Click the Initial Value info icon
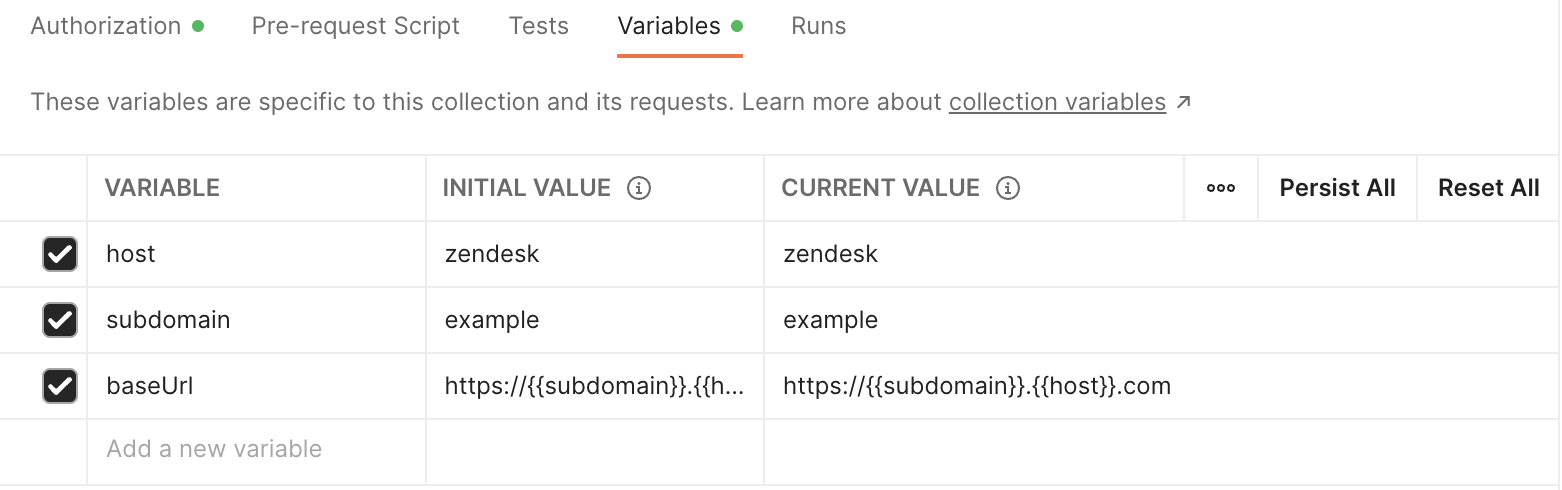This screenshot has width=1562, height=490. point(638,188)
